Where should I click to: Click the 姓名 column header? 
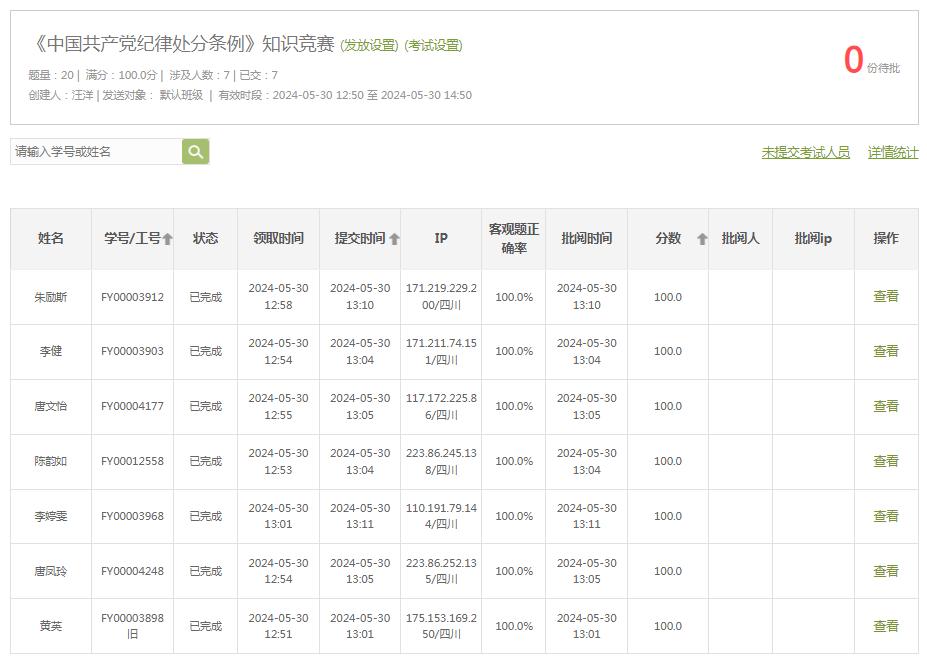tap(51, 239)
